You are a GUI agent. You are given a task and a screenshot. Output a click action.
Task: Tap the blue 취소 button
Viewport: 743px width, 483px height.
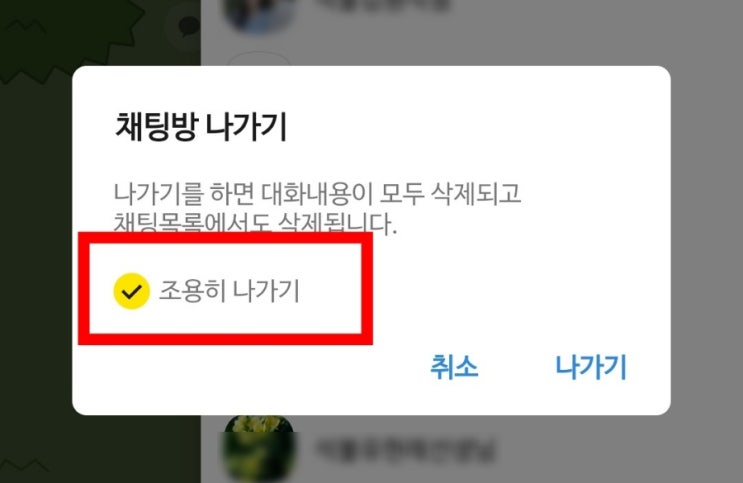click(x=454, y=367)
